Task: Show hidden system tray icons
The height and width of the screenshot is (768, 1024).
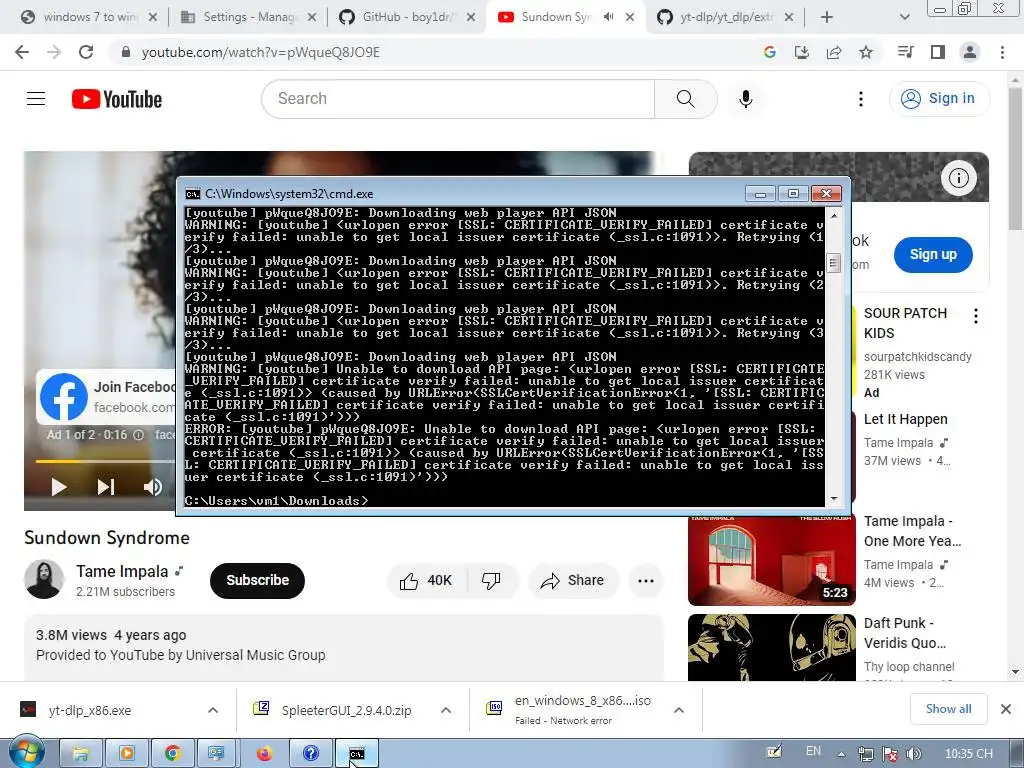Action: click(x=841, y=754)
